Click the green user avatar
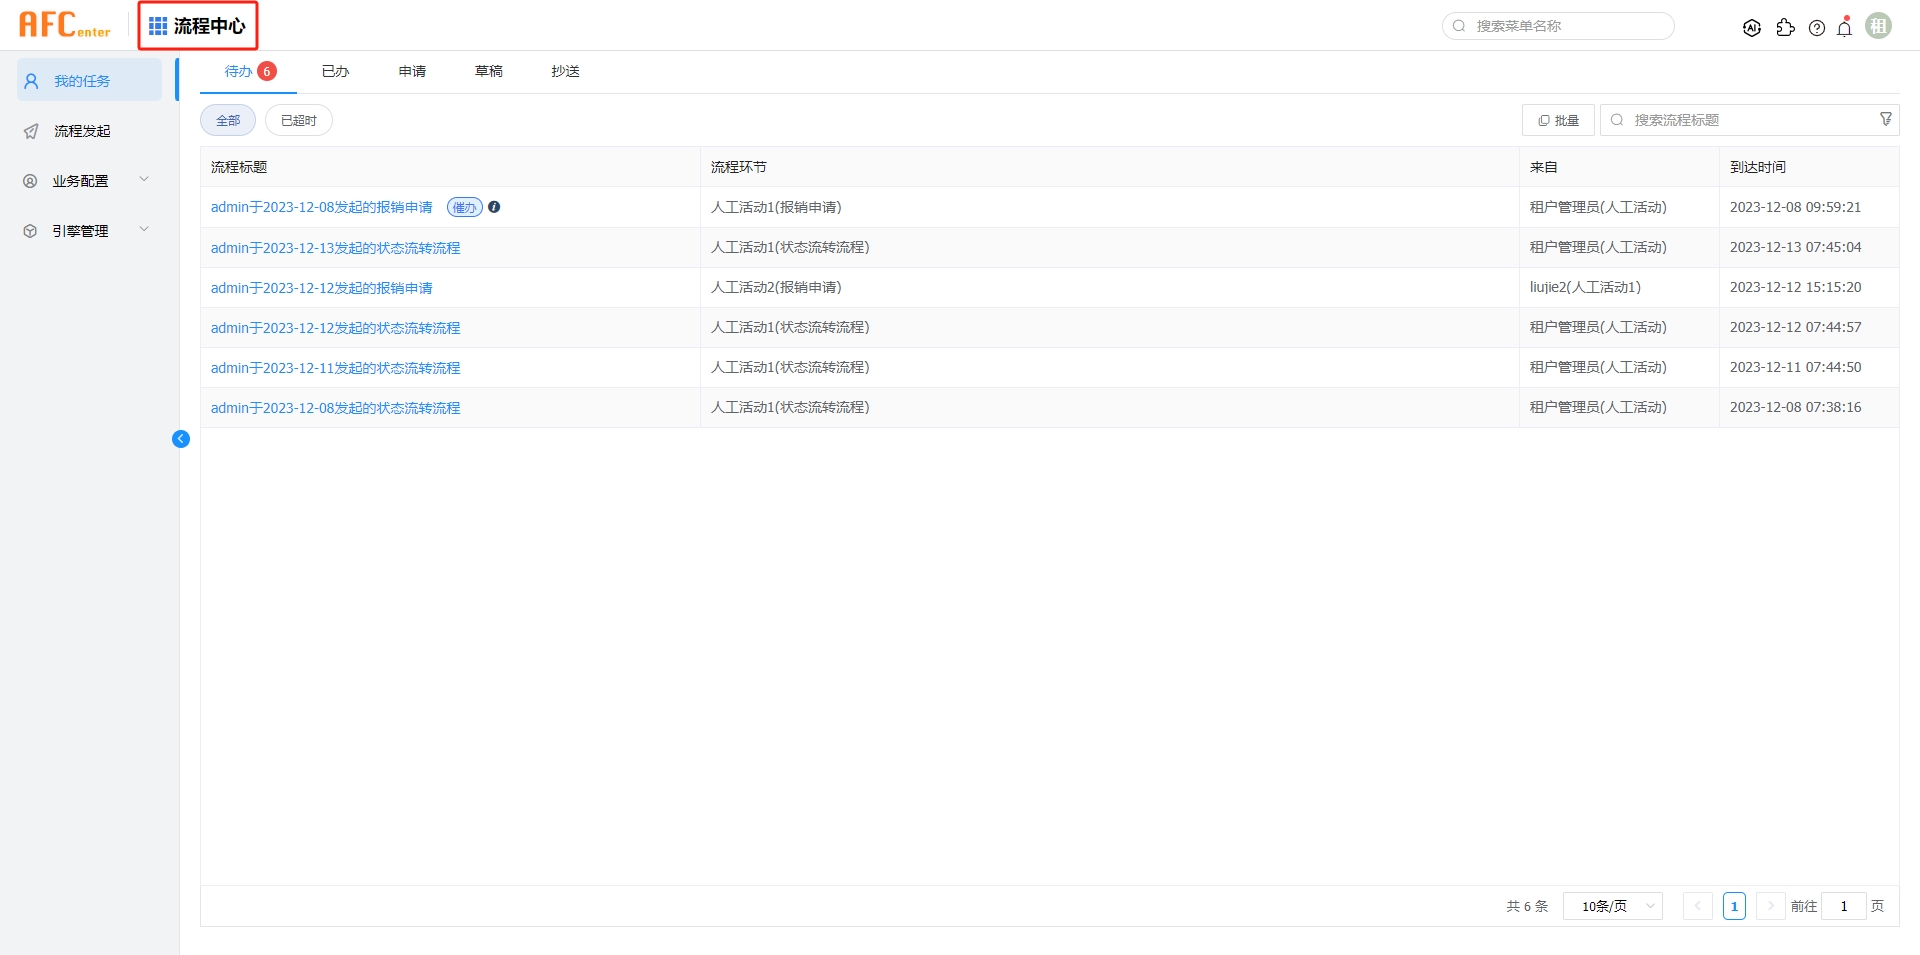The height and width of the screenshot is (955, 1920). [1879, 26]
